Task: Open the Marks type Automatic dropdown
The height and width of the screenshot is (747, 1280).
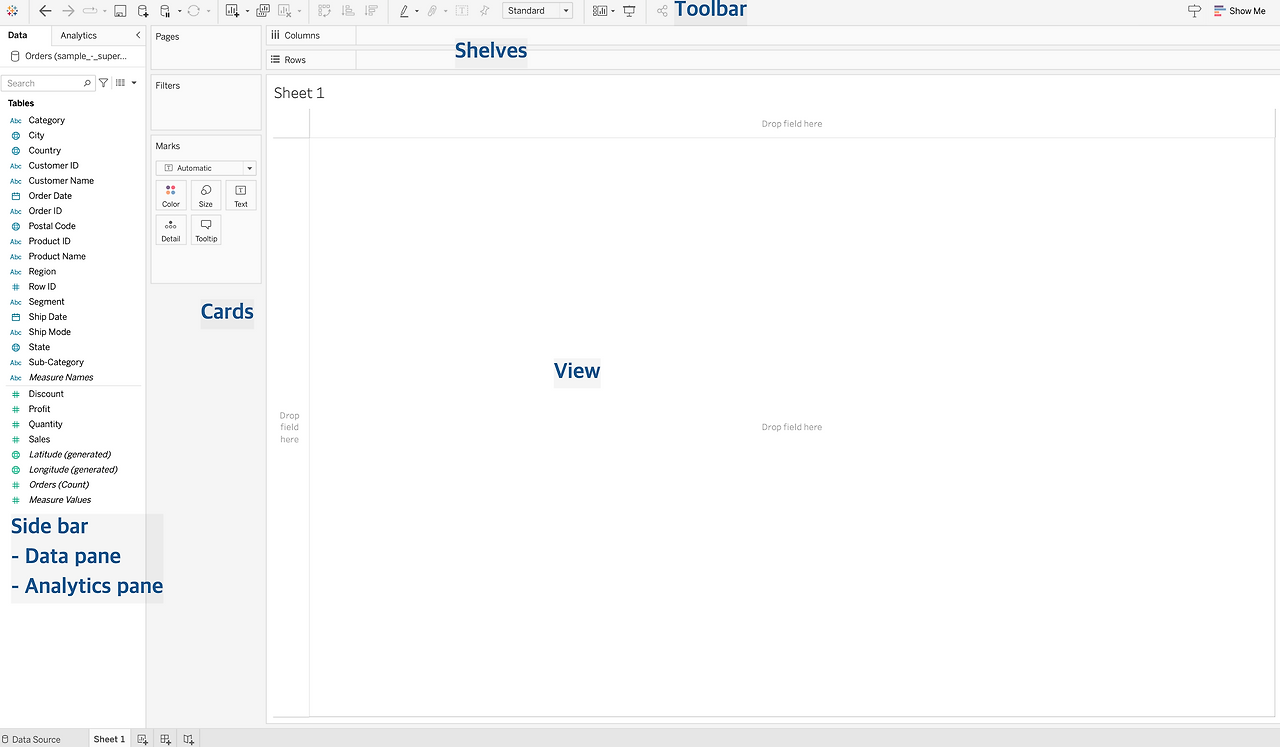Action: point(206,168)
